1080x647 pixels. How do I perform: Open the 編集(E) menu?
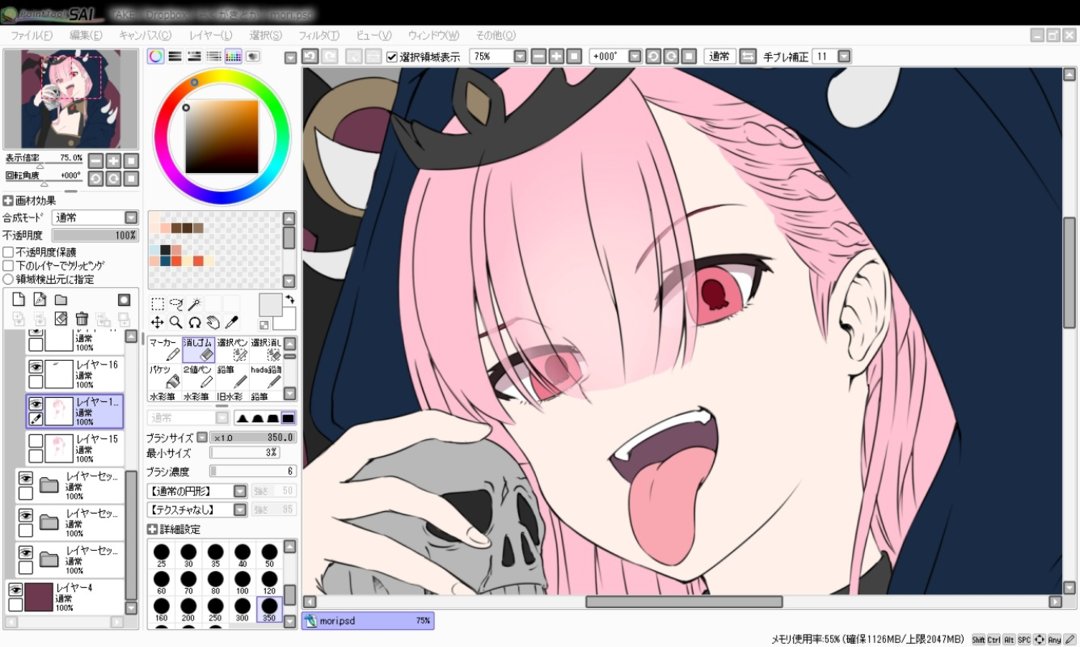[x=85, y=35]
